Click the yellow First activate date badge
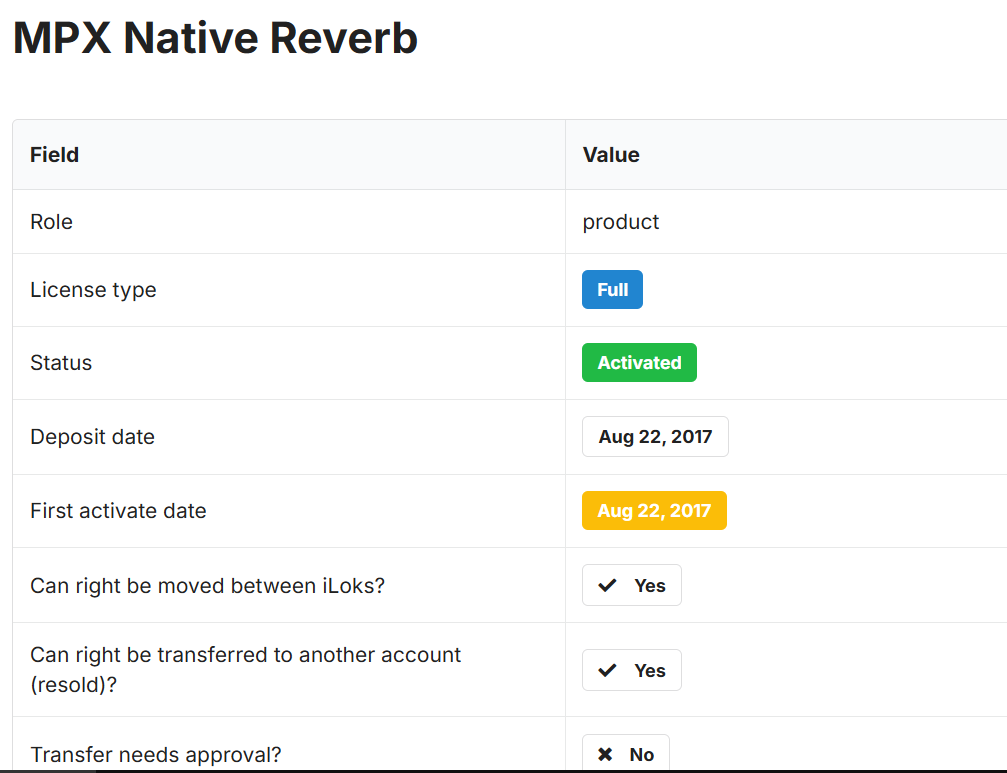 coord(654,510)
